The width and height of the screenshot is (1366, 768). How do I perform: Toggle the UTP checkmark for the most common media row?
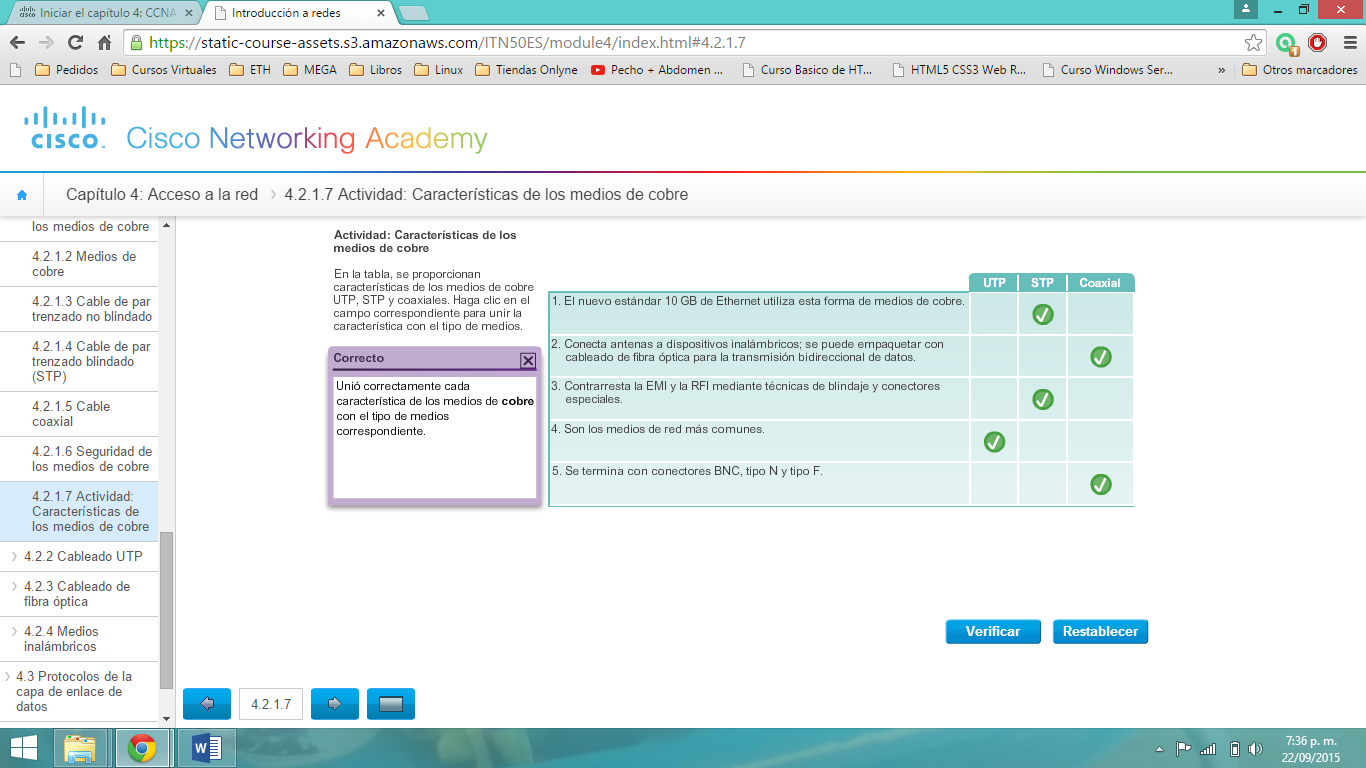993,440
